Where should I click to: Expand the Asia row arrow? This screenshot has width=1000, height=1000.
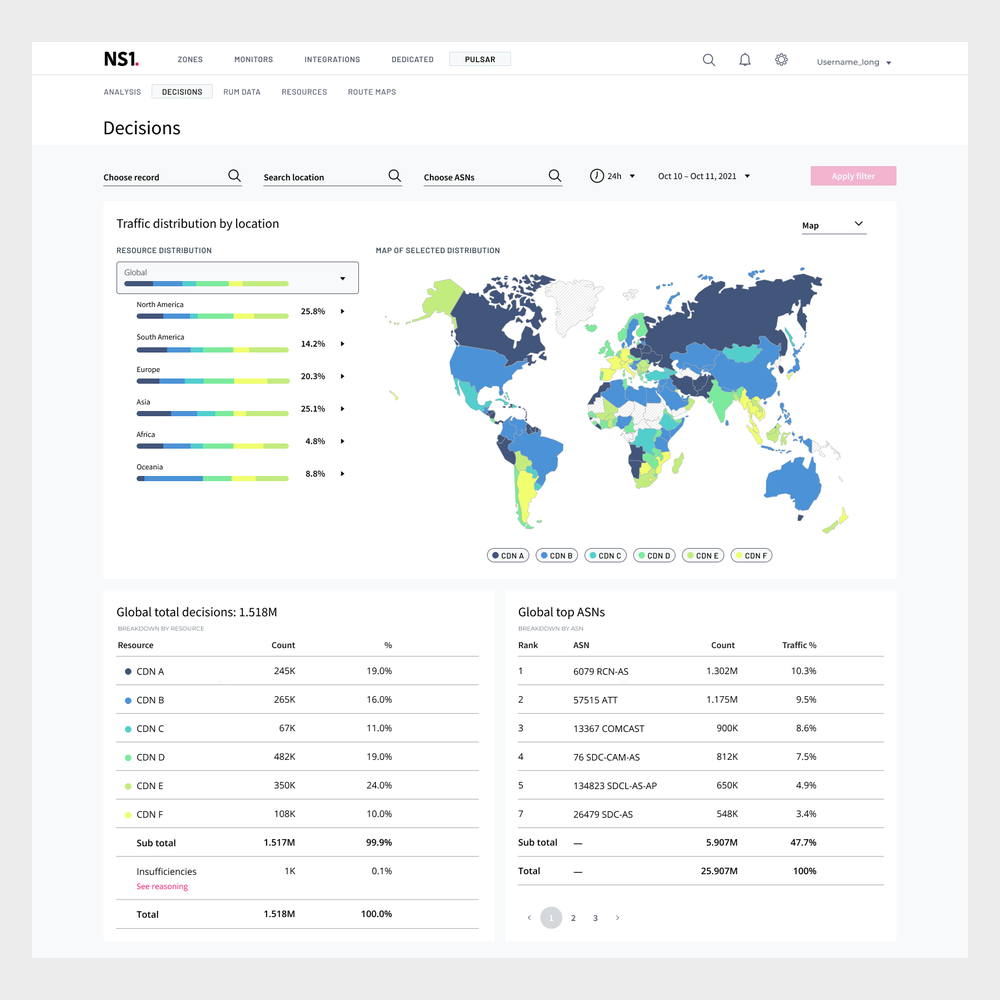click(342, 409)
